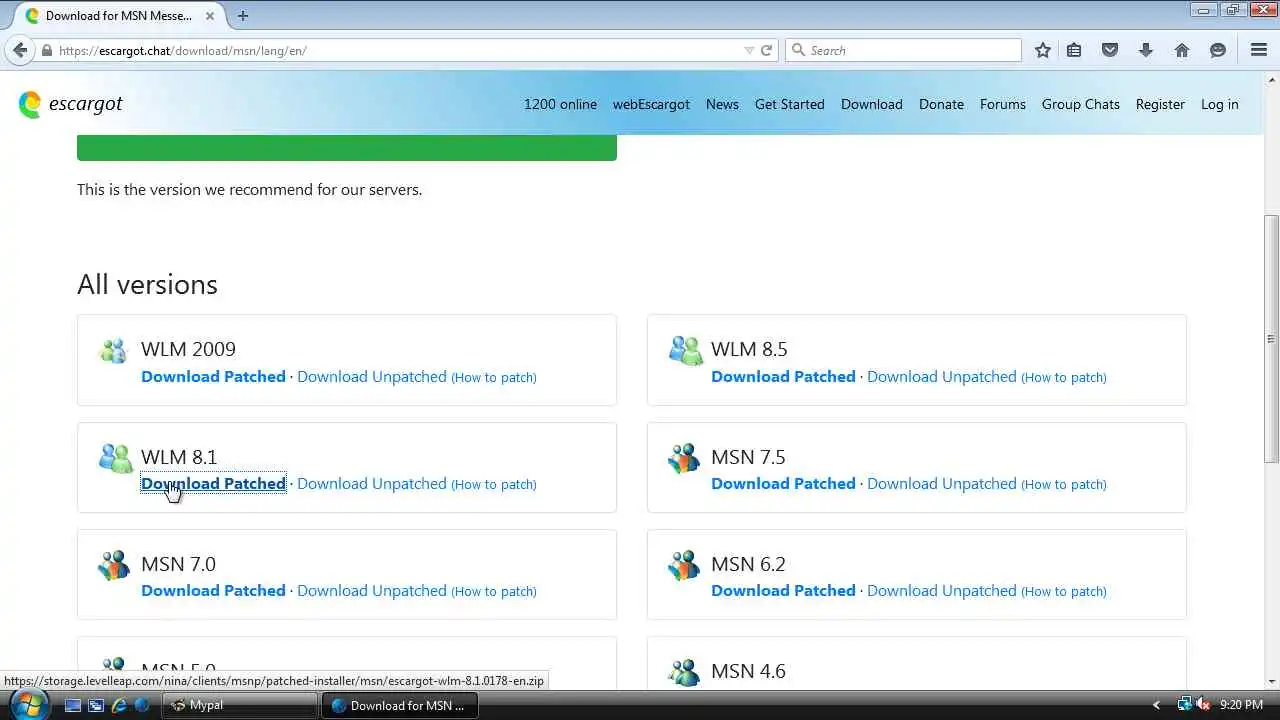Image resolution: width=1280 pixels, height=720 pixels.
Task: Click the WLM 8.1 messenger icon
Action: coord(116,458)
